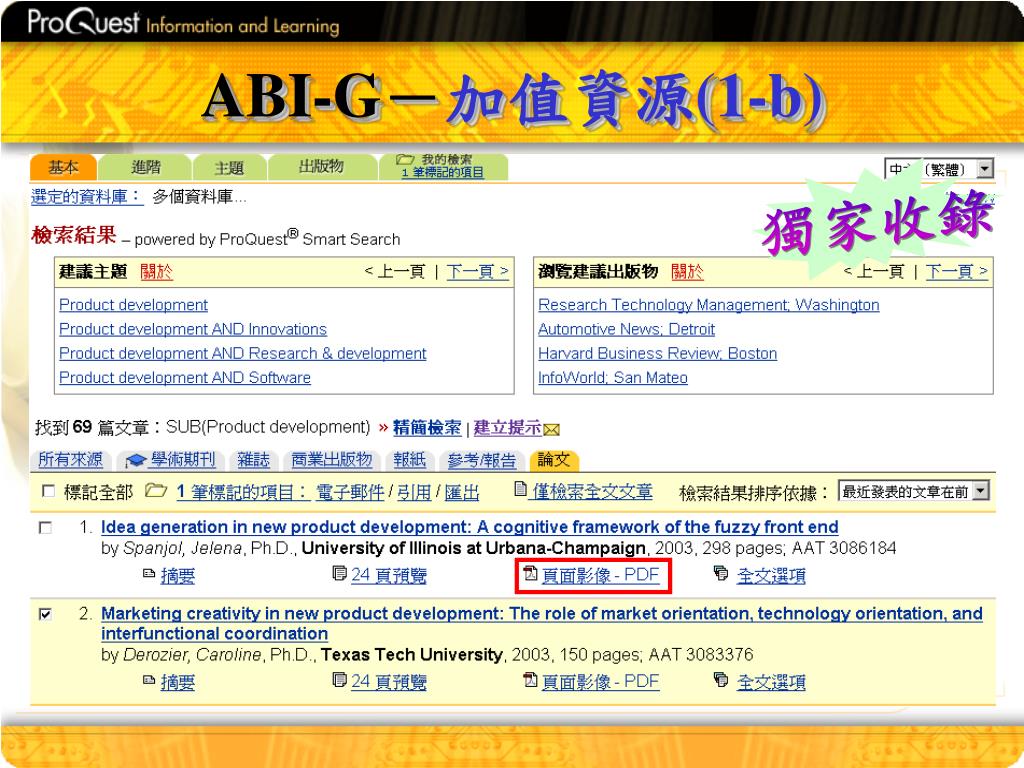1024x768 pixels.
Task: Select the 雜誌 source tab
Action: [x=253, y=460]
